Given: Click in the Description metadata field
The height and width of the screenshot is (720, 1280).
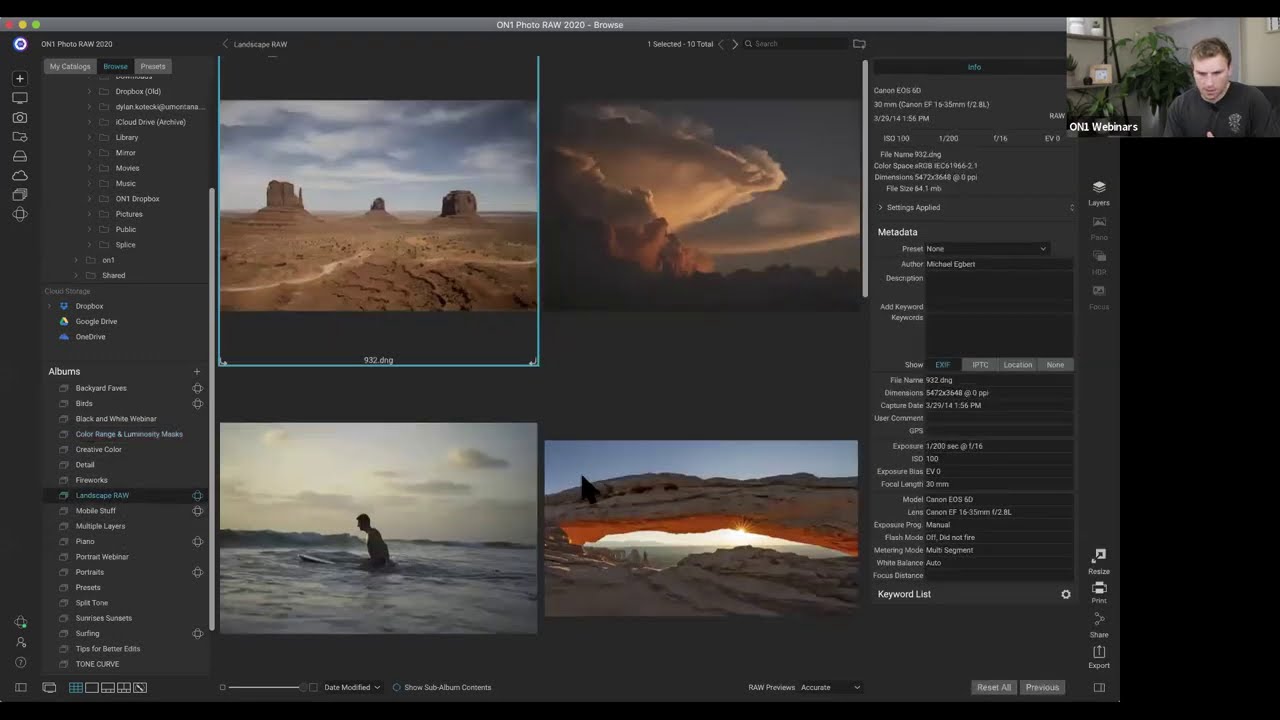Looking at the screenshot, I should pyautogui.click(x=998, y=284).
